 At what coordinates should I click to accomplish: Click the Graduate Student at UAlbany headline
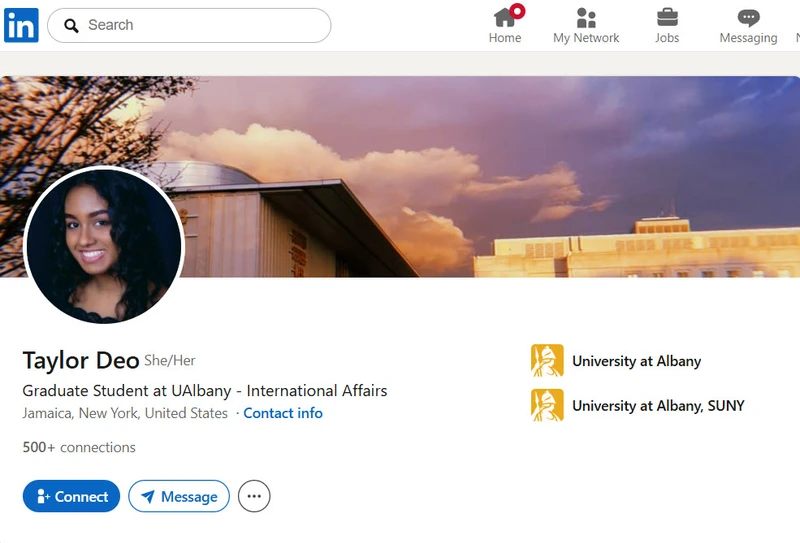[205, 391]
